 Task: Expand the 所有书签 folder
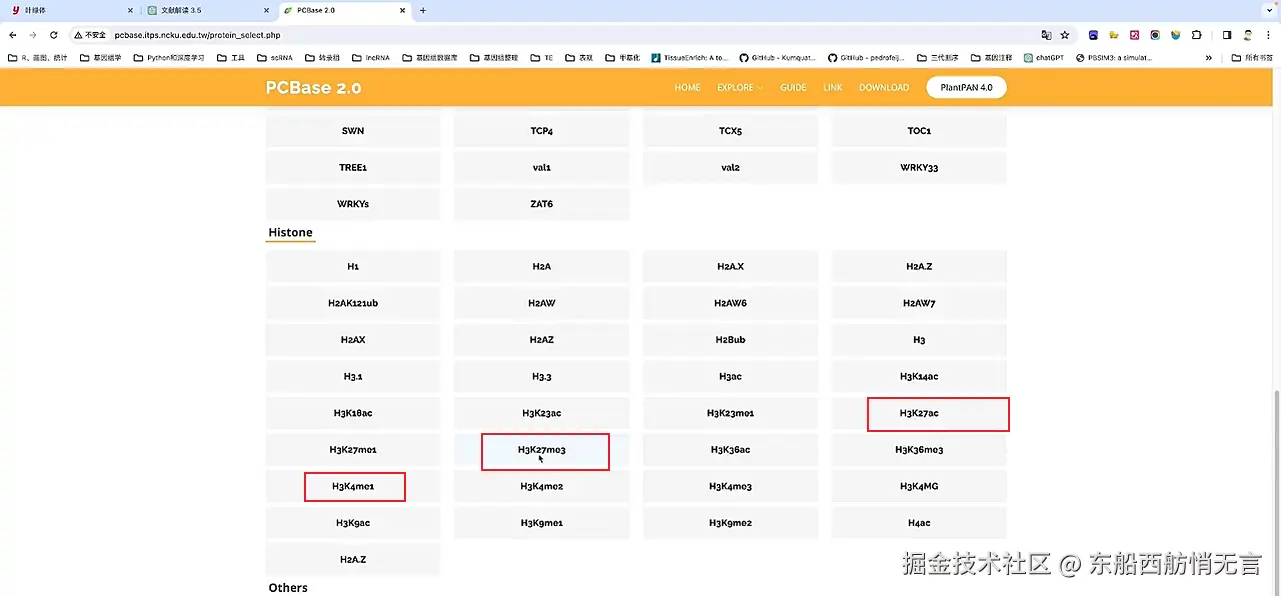[1251, 58]
